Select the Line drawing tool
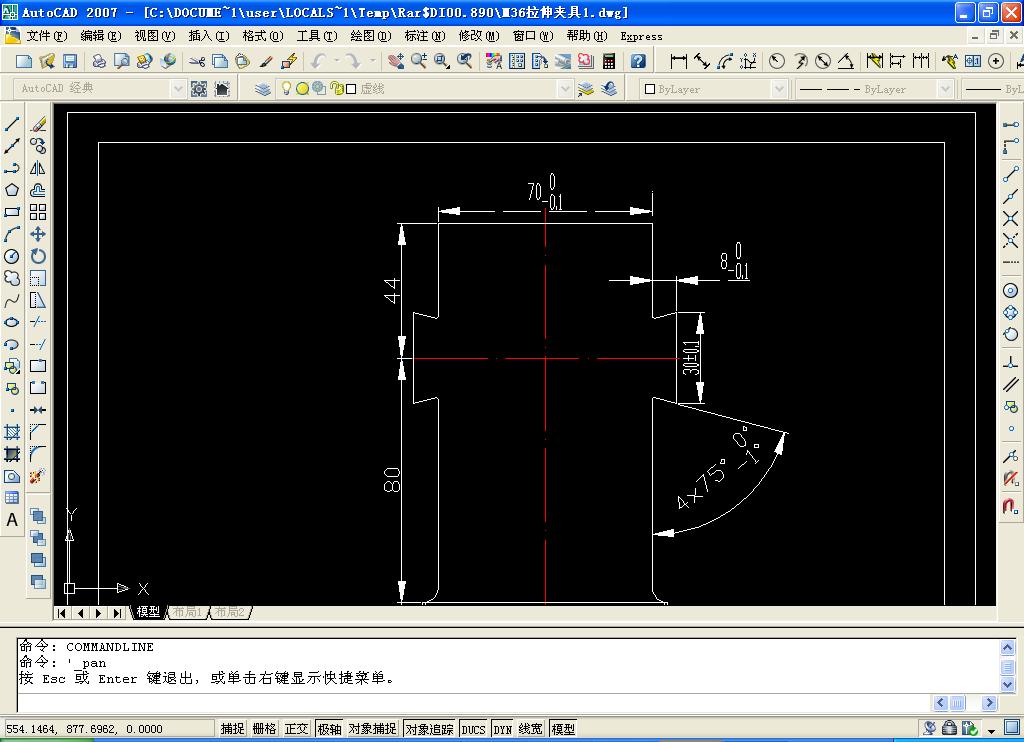1024x742 pixels. click(12, 124)
